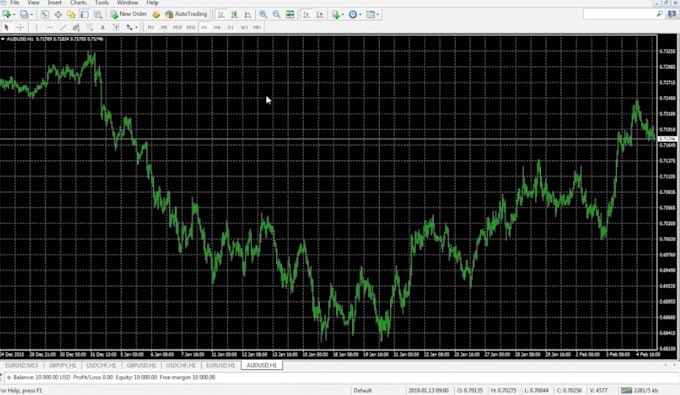Click the connection status 2281/5 kb
The height and width of the screenshot is (395, 680).
(x=640, y=390)
